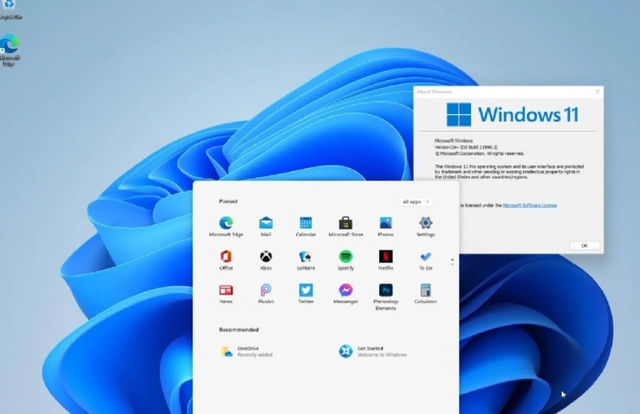The height and width of the screenshot is (414, 640).
Task: Start the Netflix app
Action: (385, 258)
